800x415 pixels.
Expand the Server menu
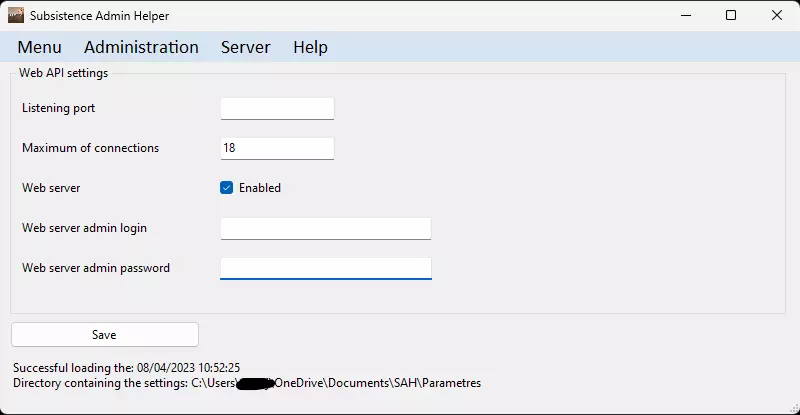(x=245, y=47)
